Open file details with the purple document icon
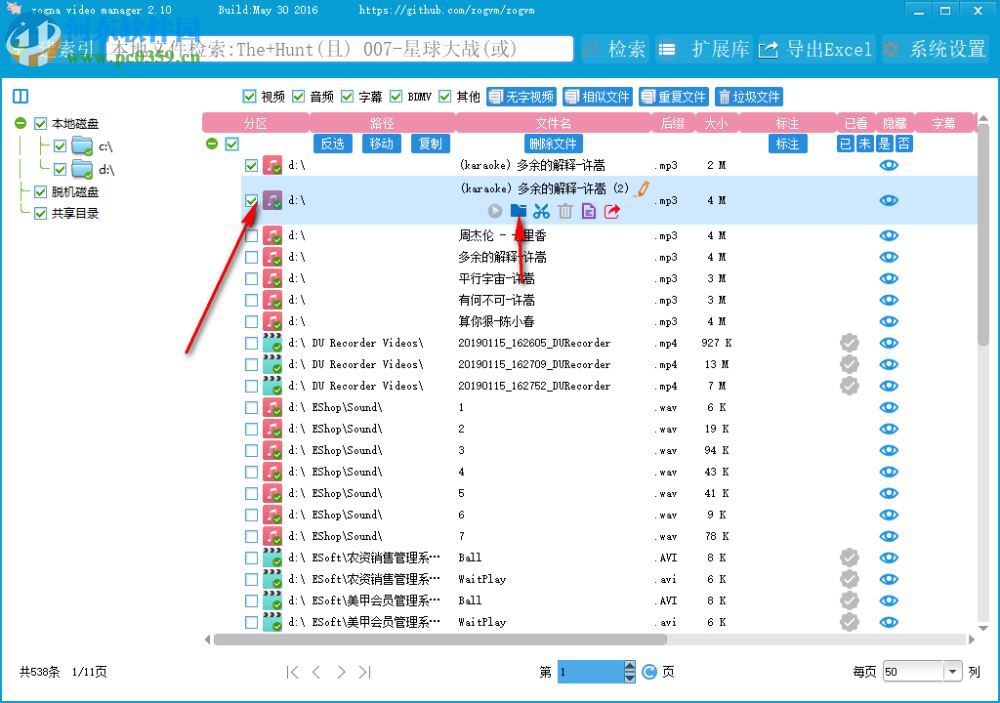The image size is (1000, 703). point(589,211)
